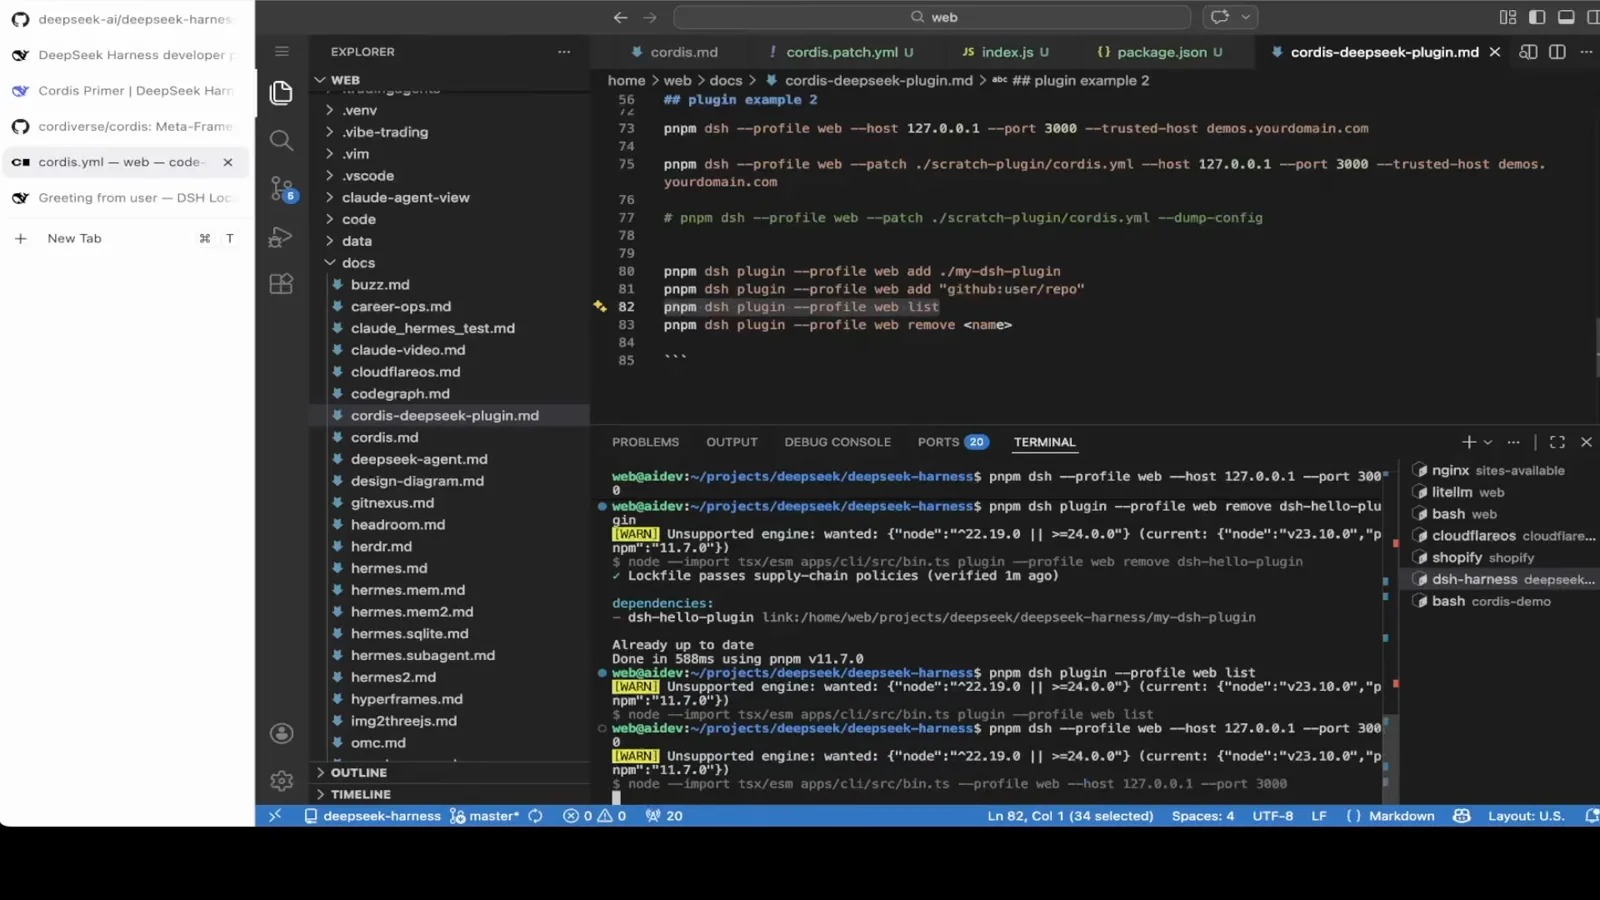Switch to the package.json editor tab
Viewport: 1600px width, 900px height.
click(1159, 52)
